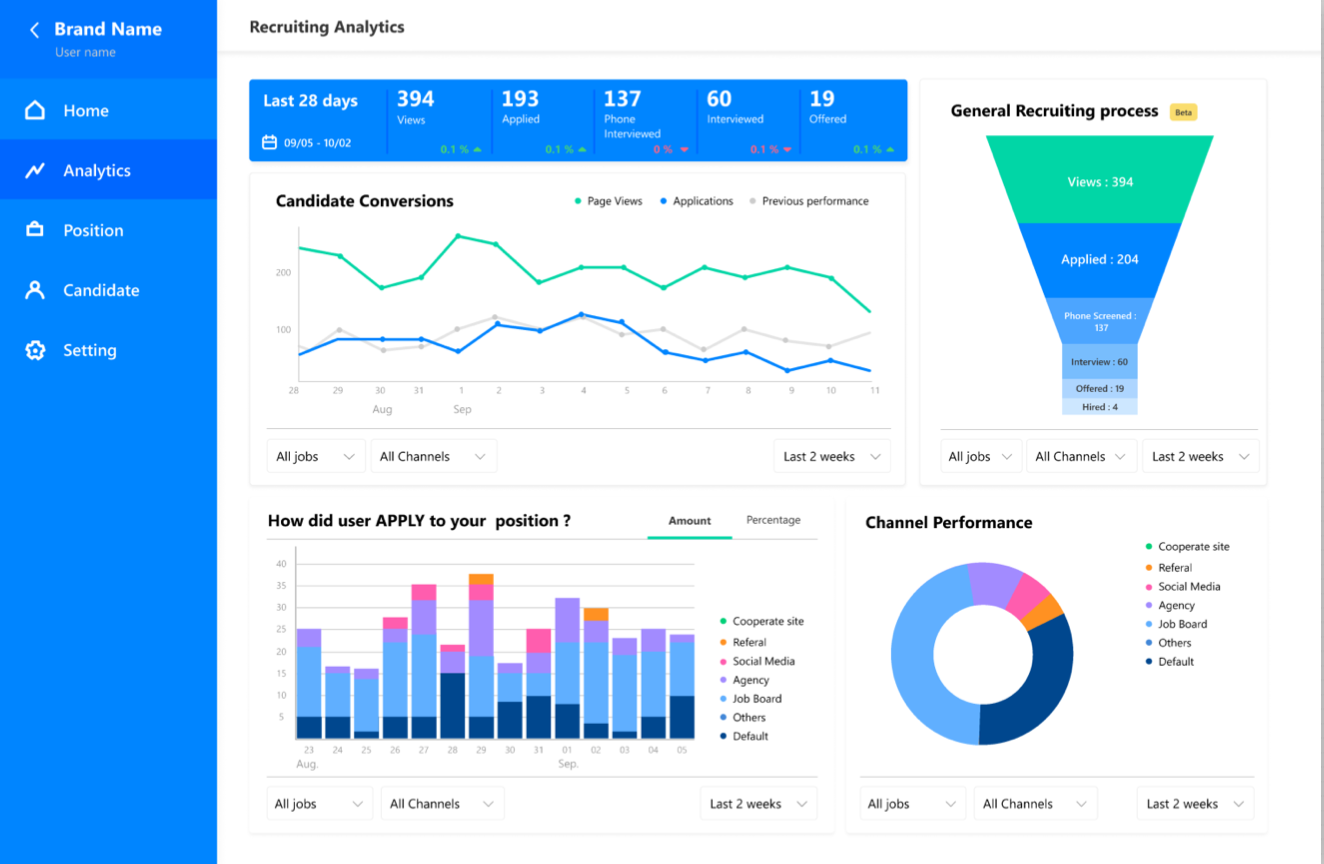The image size is (1324, 864).
Task: Click the red down arrow under Interviewed
Action: pyautogui.click(x=787, y=149)
